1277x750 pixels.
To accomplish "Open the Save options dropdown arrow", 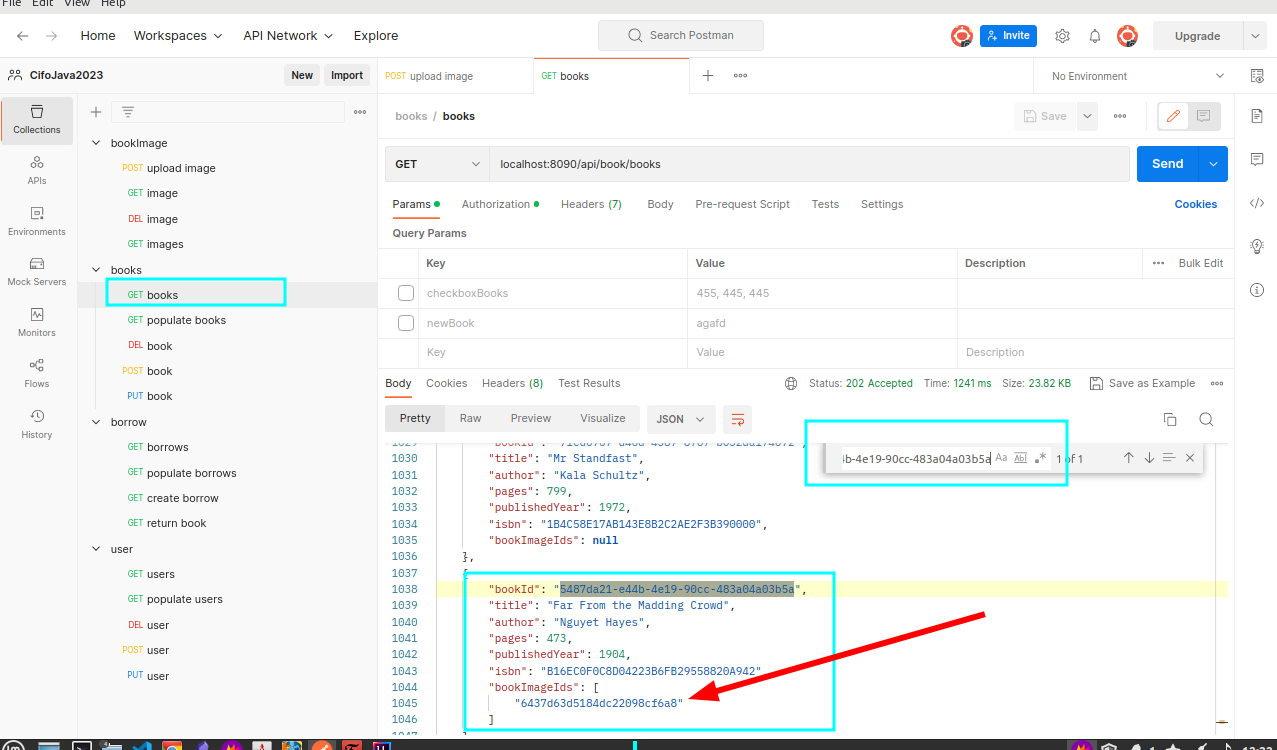I will click(1088, 116).
